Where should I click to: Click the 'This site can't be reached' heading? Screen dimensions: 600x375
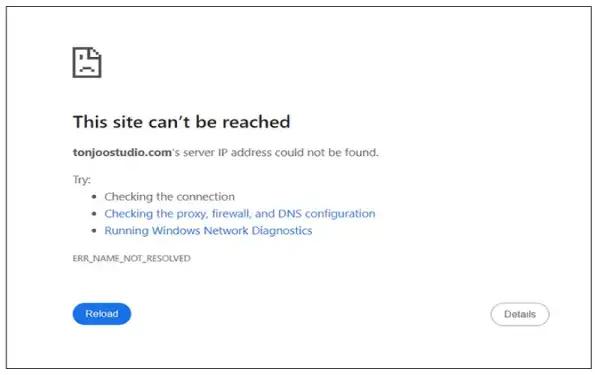click(x=181, y=122)
